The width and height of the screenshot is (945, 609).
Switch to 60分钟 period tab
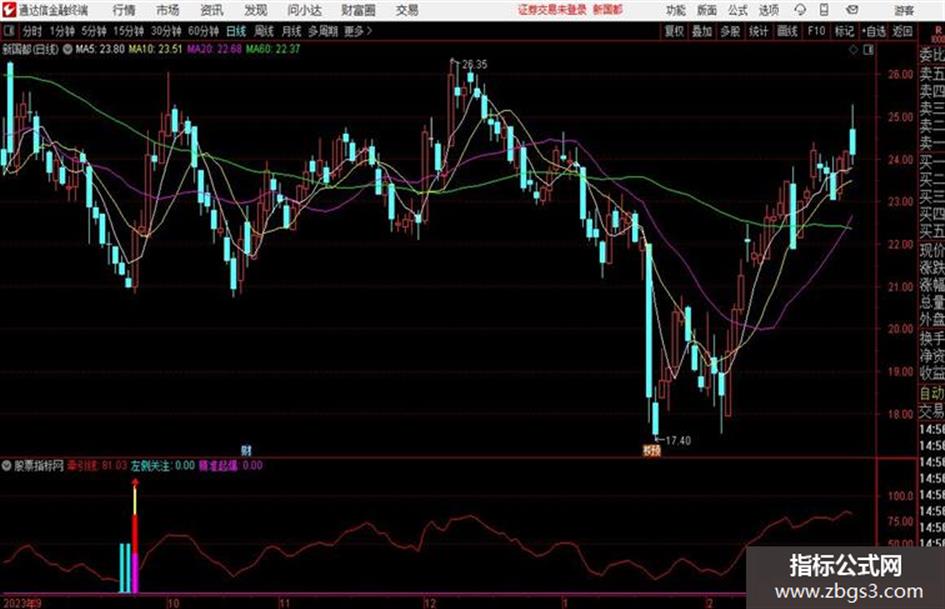tap(203, 31)
